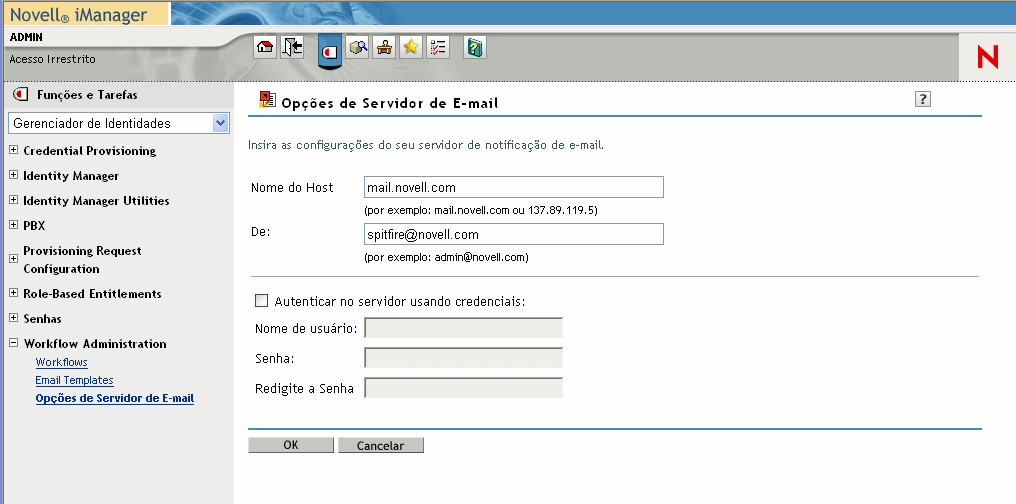1016x504 pixels.
Task: Click the 'por exemplo: admin@novell.com' hint
Action: pos(446,257)
